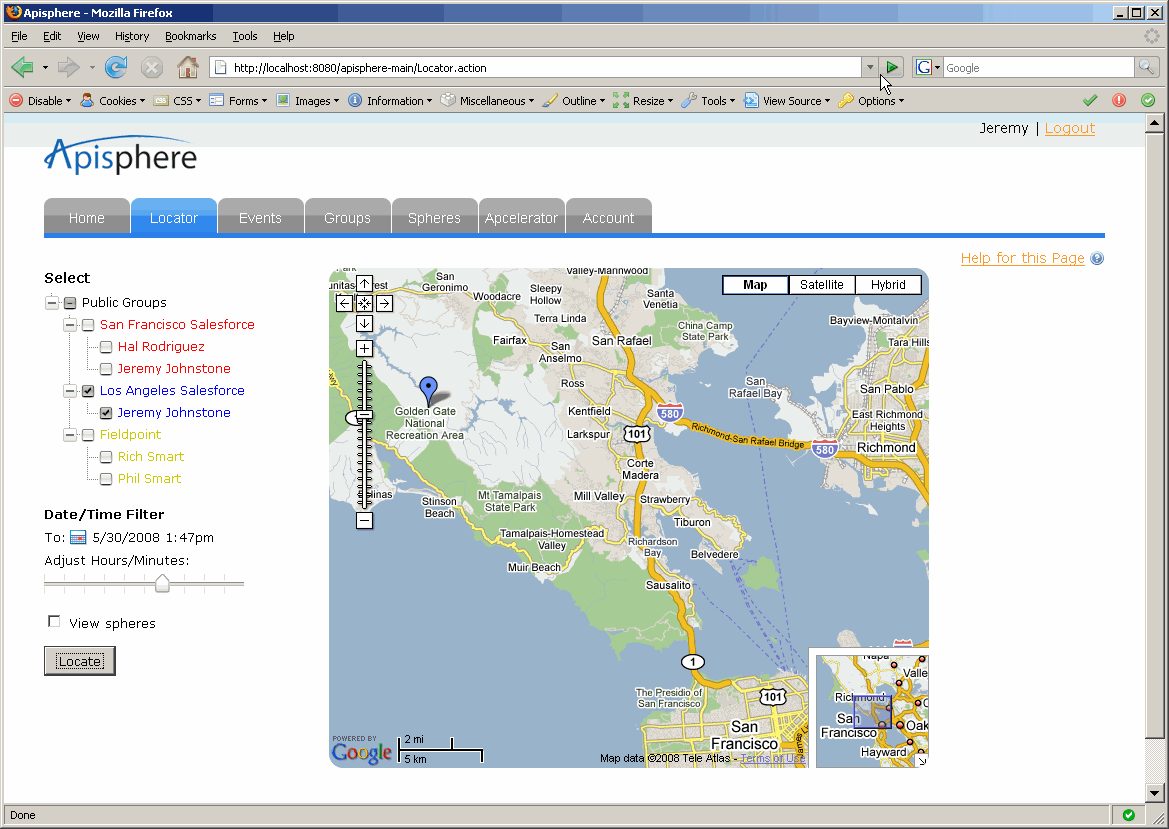Image resolution: width=1169 pixels, height=829 pixels.
Task: Zoom out the map with minus button
Action: tap(365, 520)
